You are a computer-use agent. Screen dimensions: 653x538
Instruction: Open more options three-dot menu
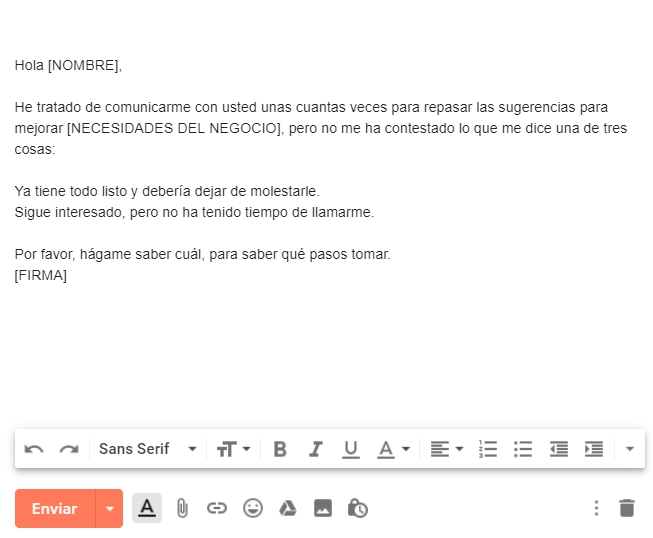(596, 508)
